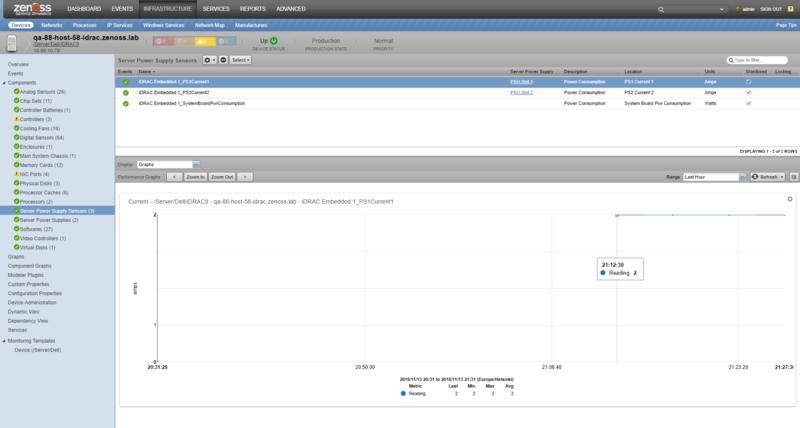Click the green check beside Processors
Image resolution: width=800 pixels, height=428 pixels.
point(16,202)
